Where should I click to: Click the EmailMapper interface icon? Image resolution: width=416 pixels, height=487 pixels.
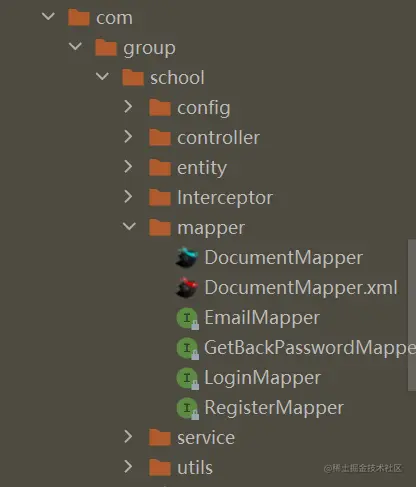[188, 318]
